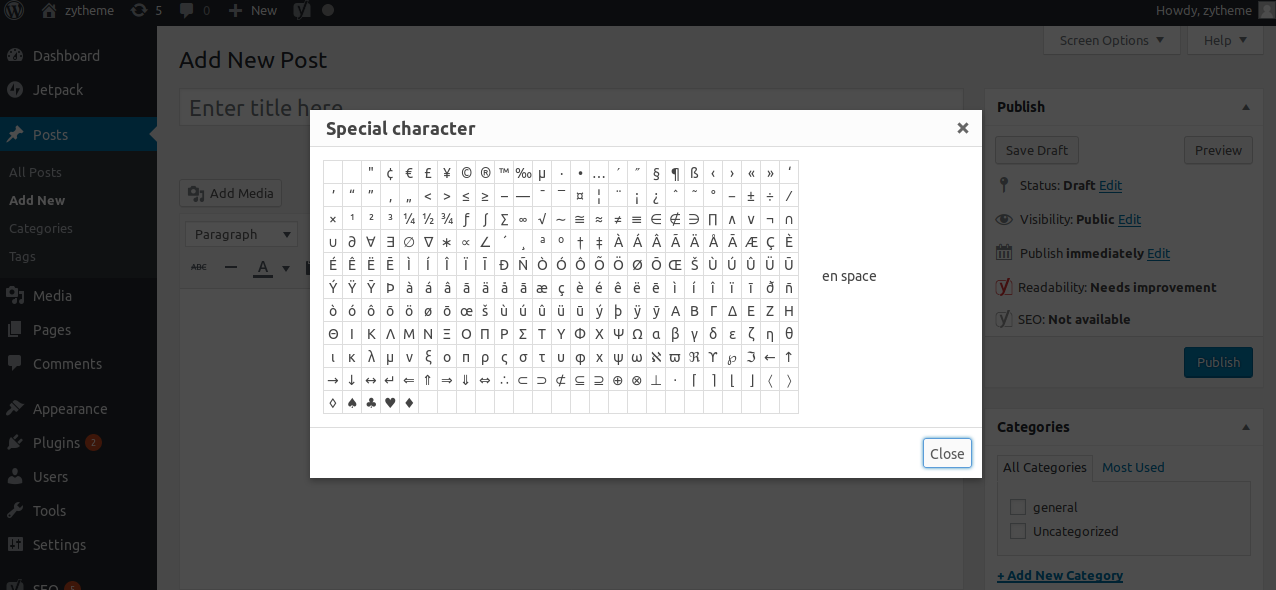Insert the empty set ∅ symbol

pos(410,242)
